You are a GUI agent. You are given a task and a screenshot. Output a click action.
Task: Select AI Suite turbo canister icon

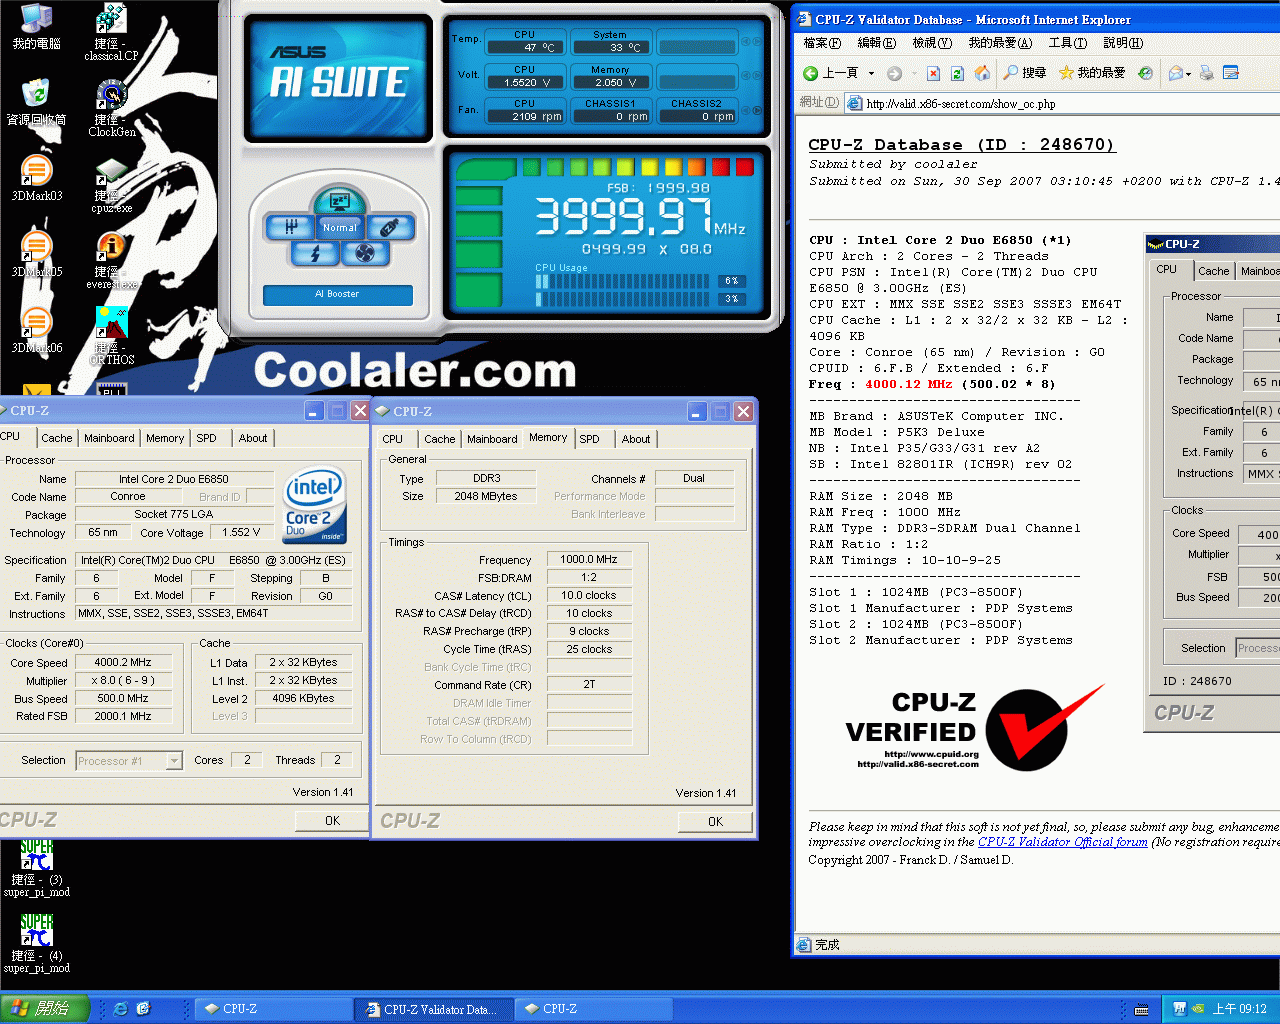coord(390,227)
